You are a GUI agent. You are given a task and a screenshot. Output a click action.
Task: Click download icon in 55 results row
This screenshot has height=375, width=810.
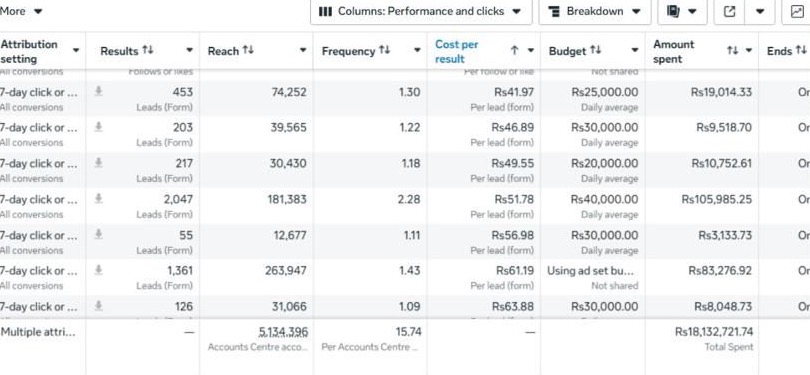pos(99,235)
